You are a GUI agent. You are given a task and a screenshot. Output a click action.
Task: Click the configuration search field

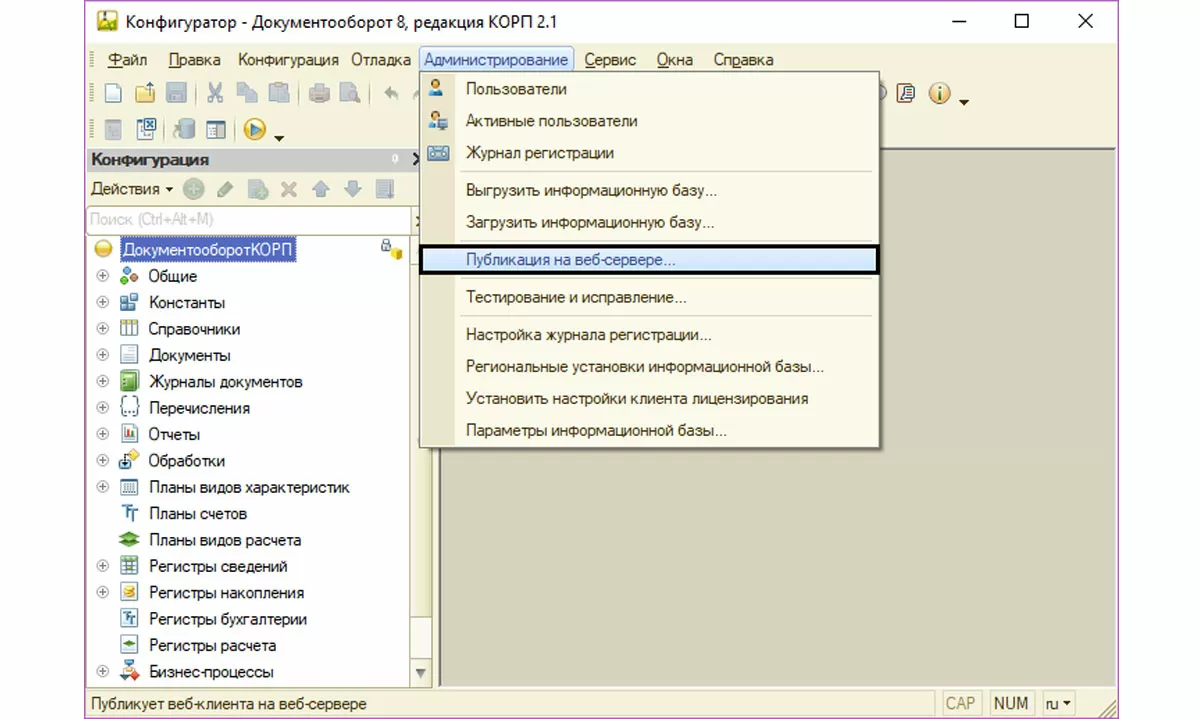point(249,219)
